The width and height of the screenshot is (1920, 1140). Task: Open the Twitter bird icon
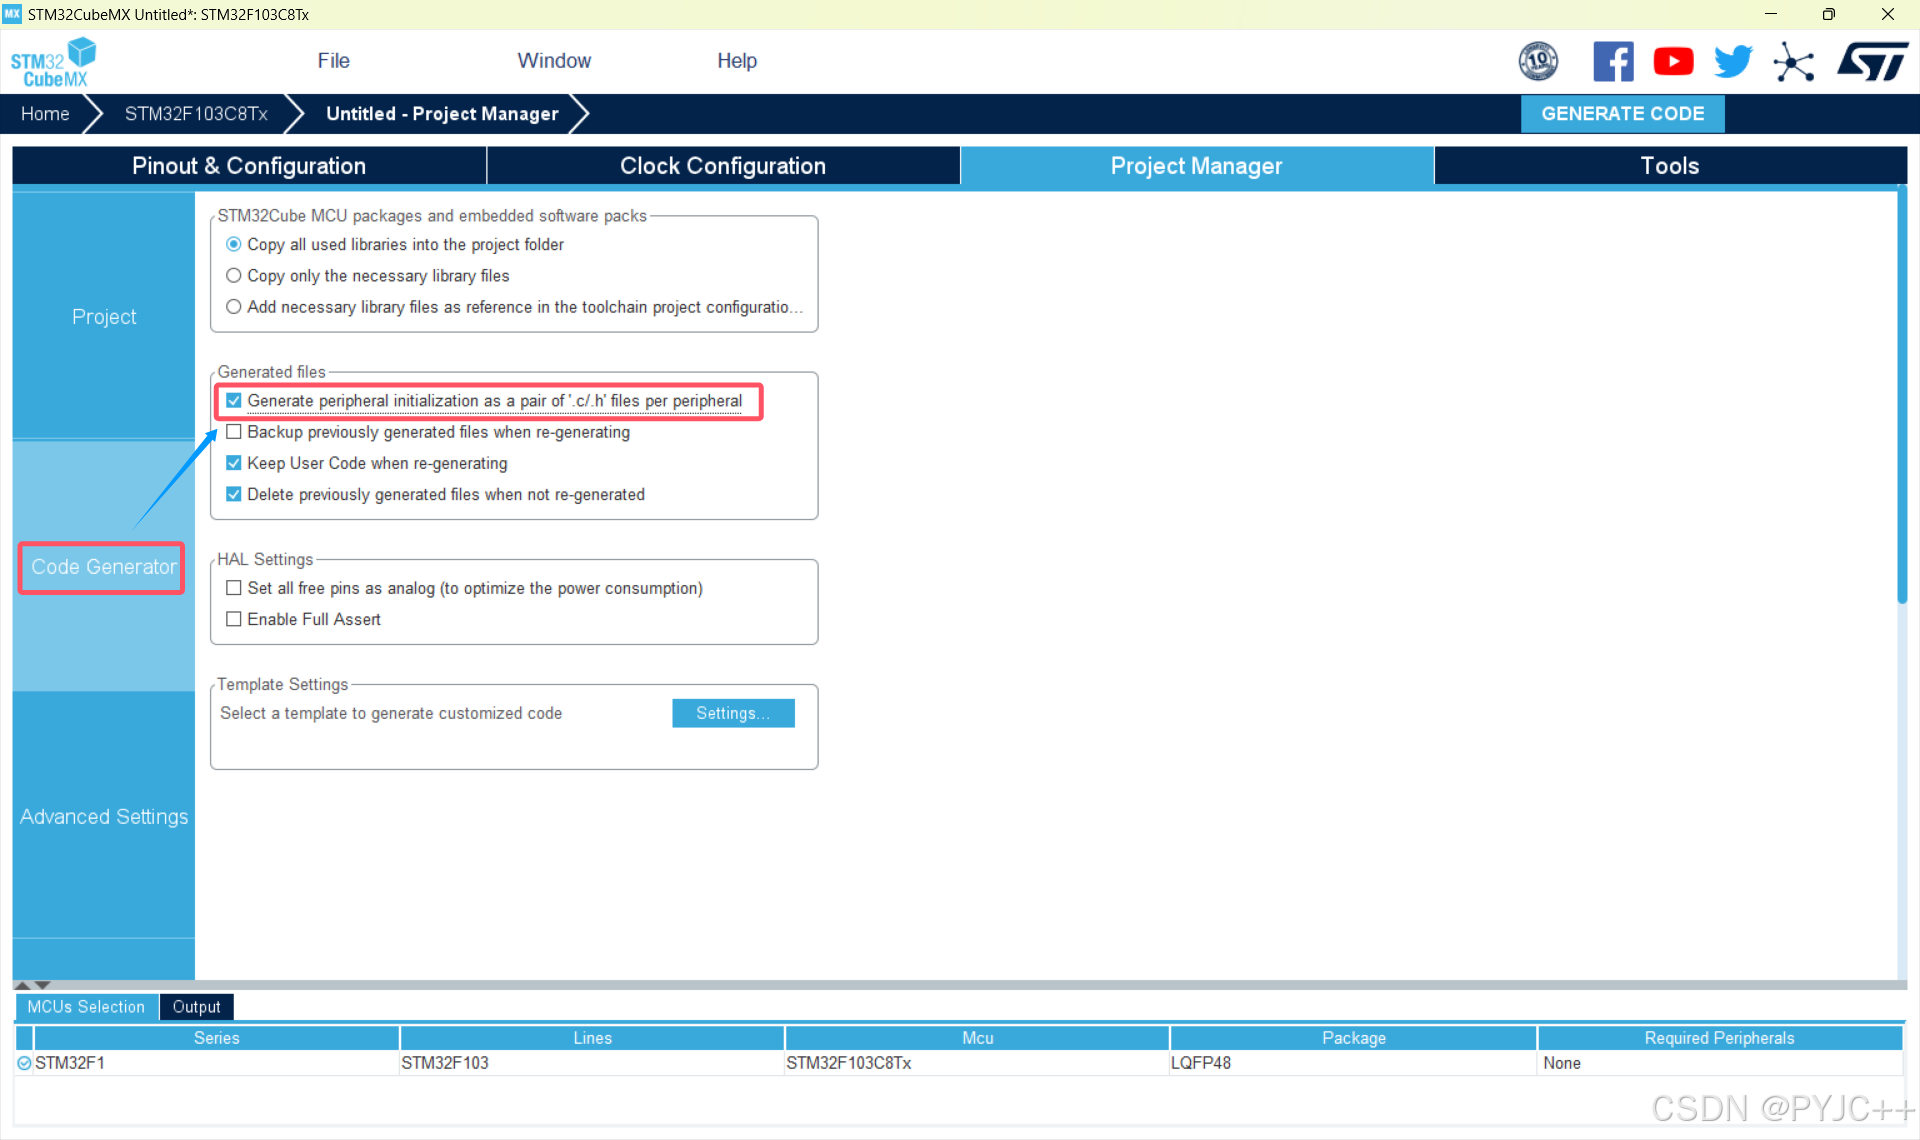tap(1733, 62)
